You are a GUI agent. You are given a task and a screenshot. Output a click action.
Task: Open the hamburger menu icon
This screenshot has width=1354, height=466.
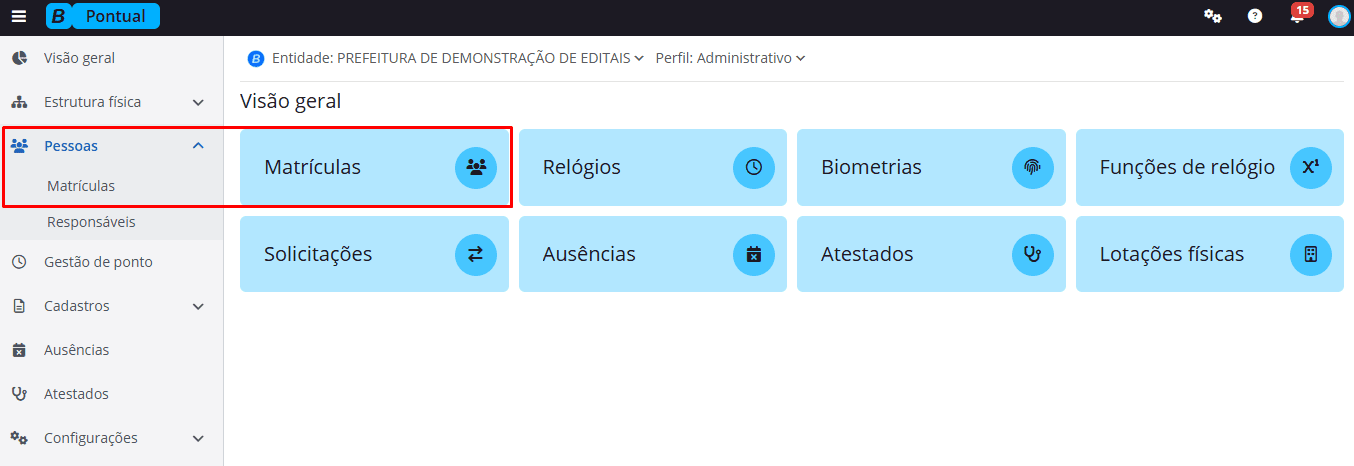(19, 16)
